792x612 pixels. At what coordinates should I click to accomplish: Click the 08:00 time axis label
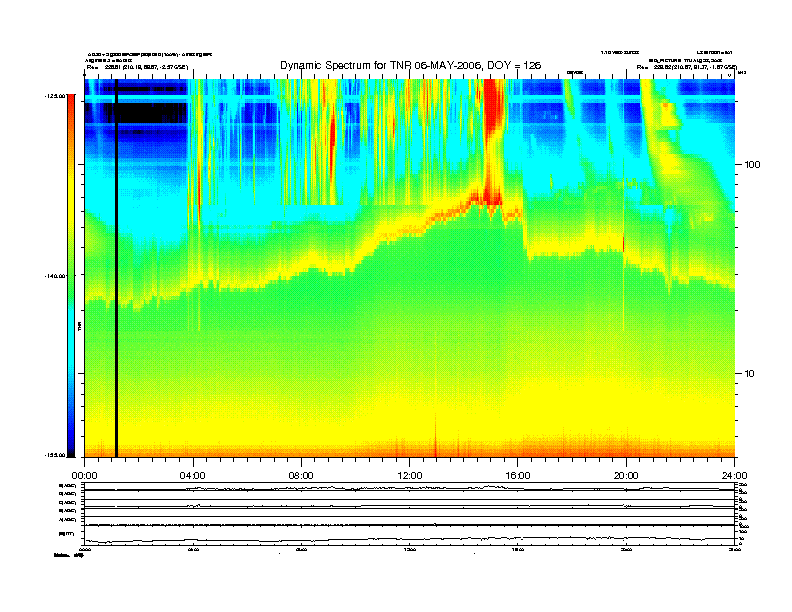pyautogui.click(x=301, y=476)
